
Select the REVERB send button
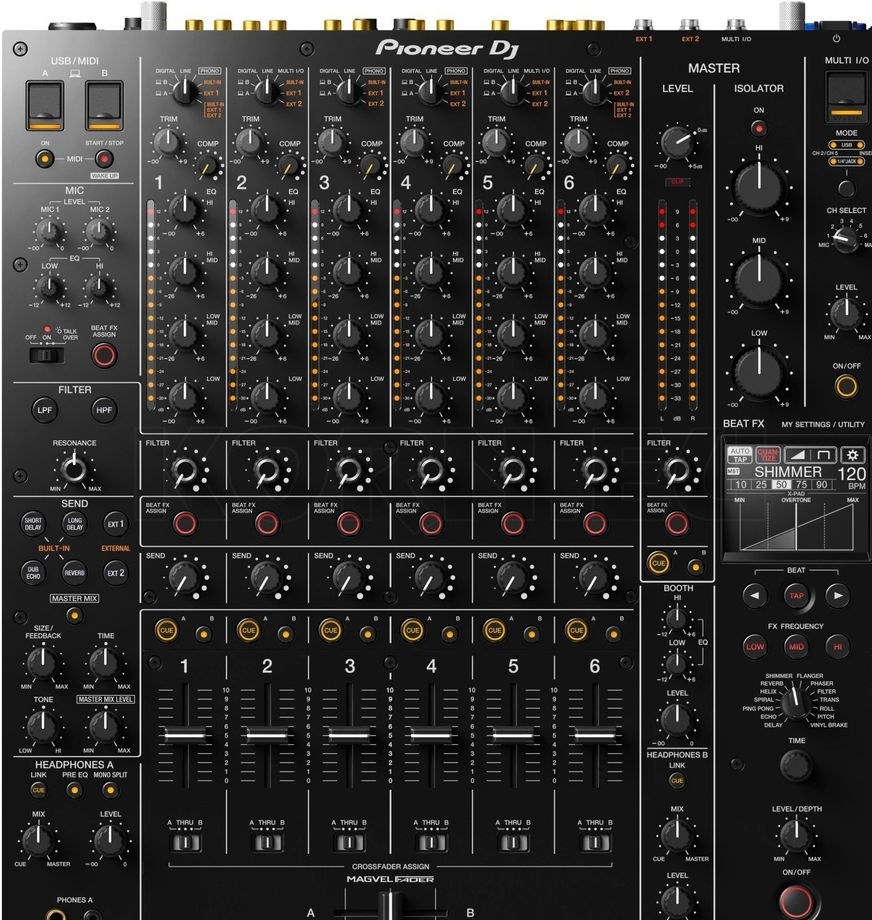click(74, 573)
